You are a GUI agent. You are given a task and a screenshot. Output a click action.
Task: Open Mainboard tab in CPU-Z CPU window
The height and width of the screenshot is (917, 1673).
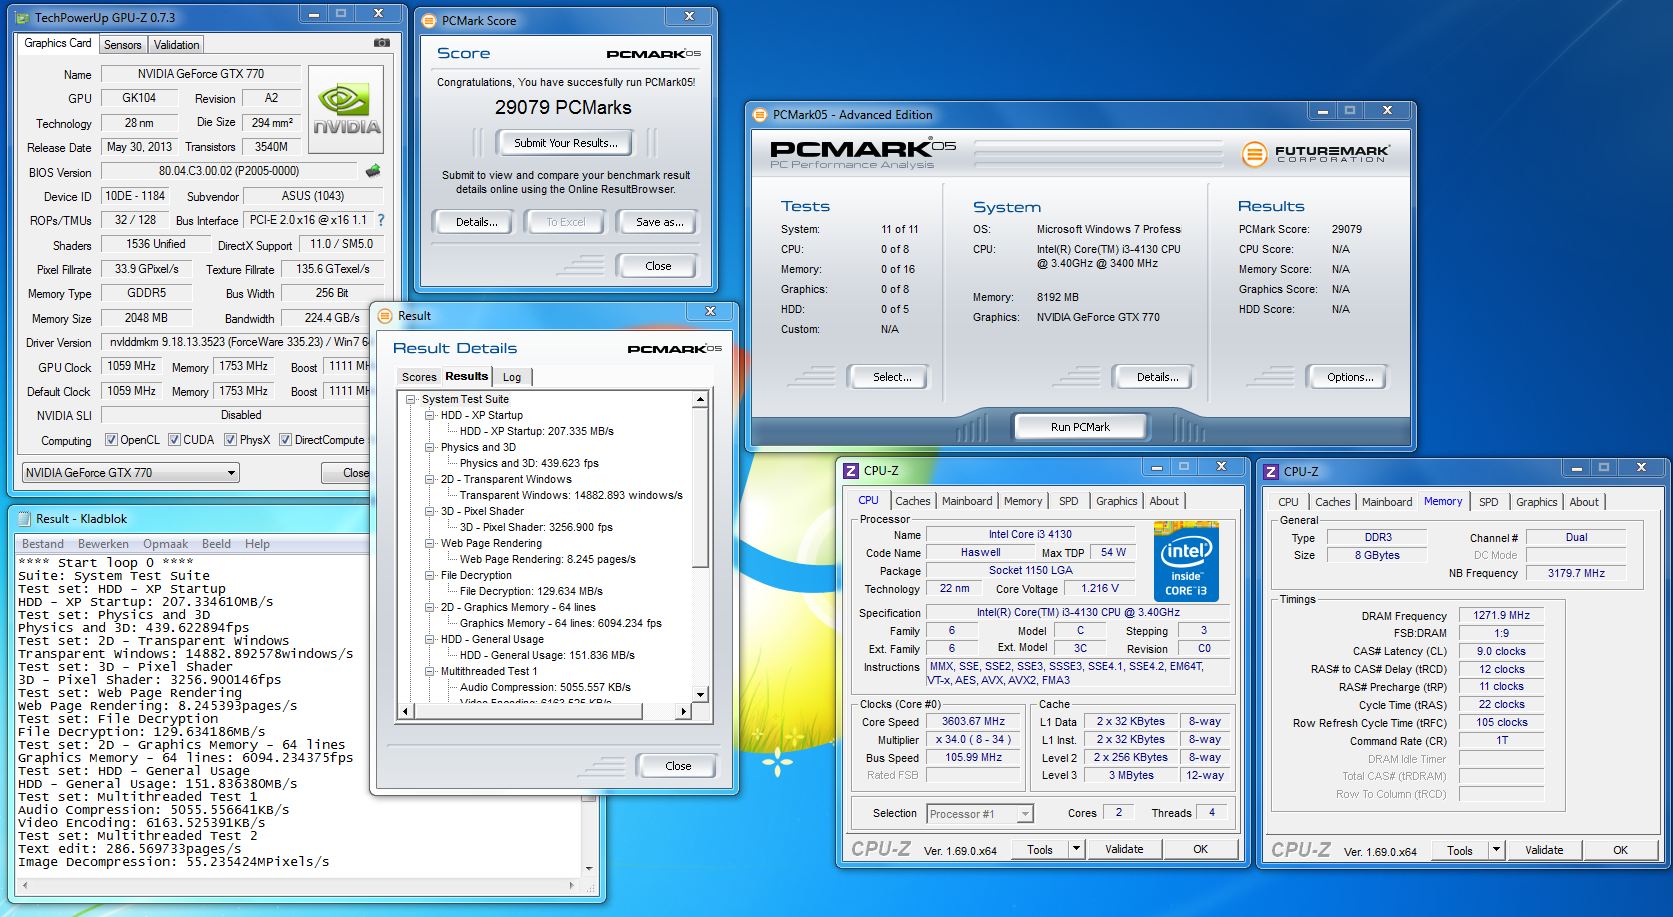coord(967,501)
